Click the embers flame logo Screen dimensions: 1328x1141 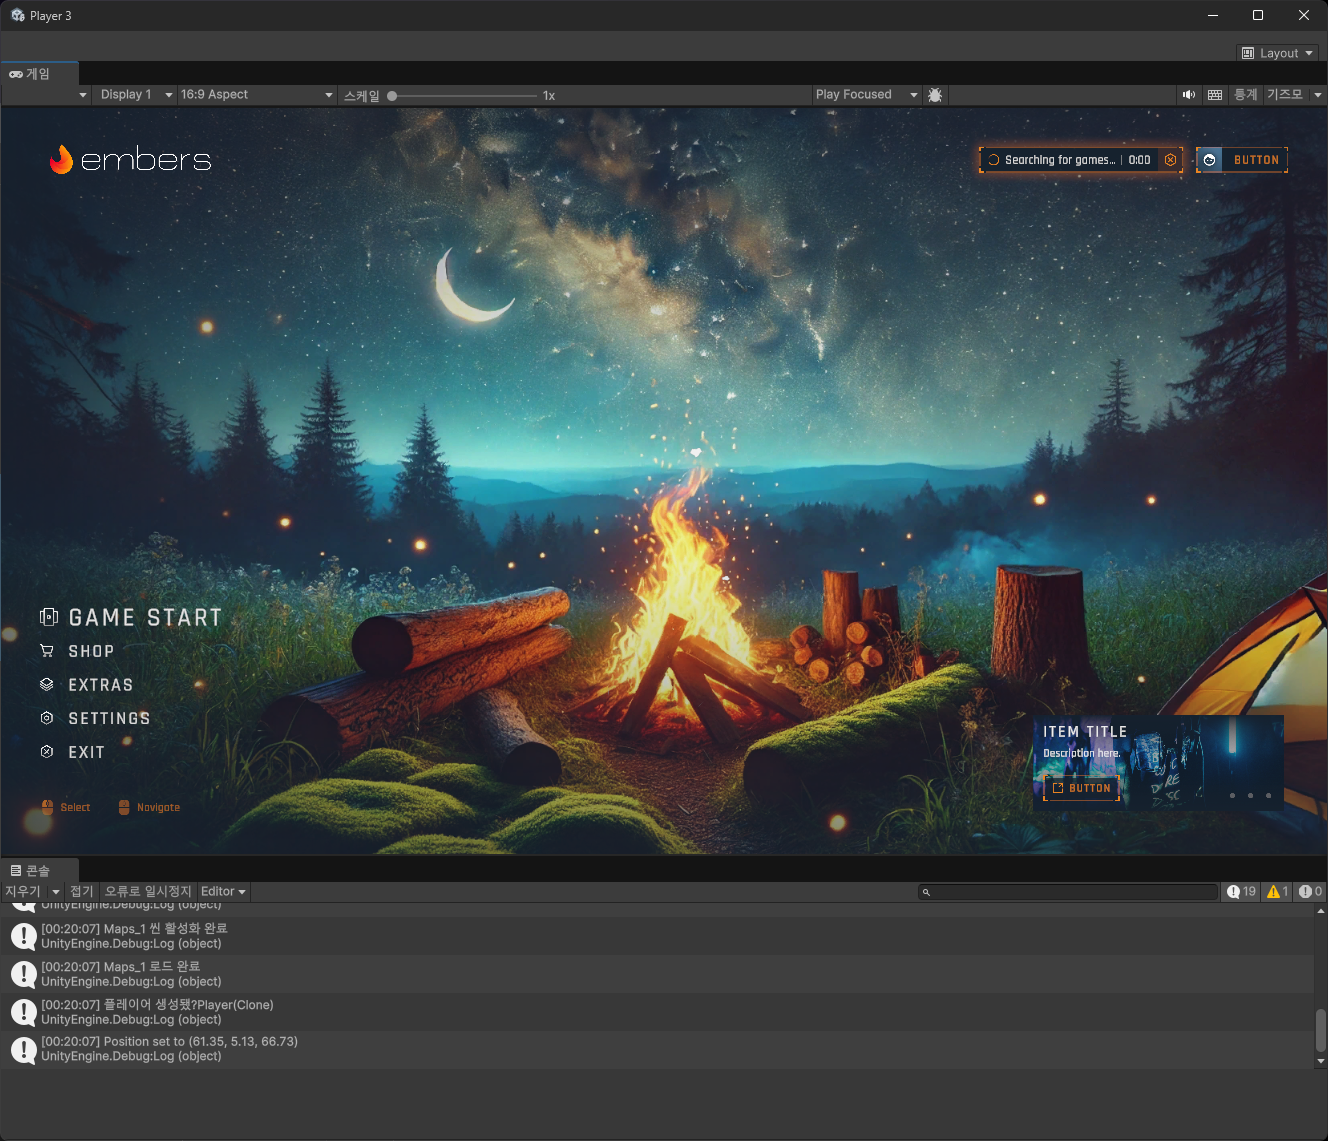click(x=62, y=159)
